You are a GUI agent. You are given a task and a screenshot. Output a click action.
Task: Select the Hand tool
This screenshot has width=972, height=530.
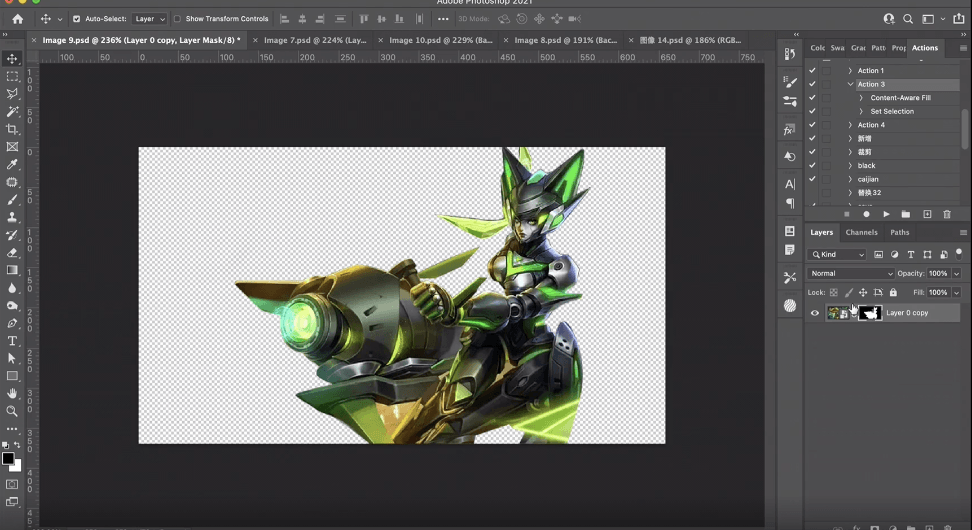[x=13, y=394]
